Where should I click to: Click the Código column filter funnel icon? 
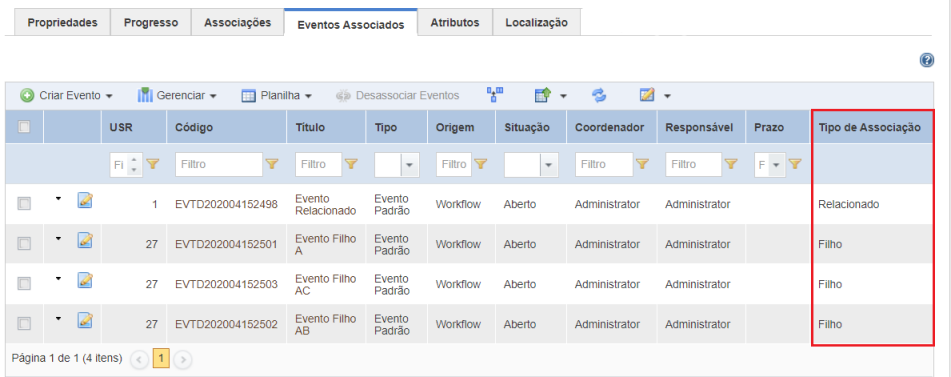(272, 164)
